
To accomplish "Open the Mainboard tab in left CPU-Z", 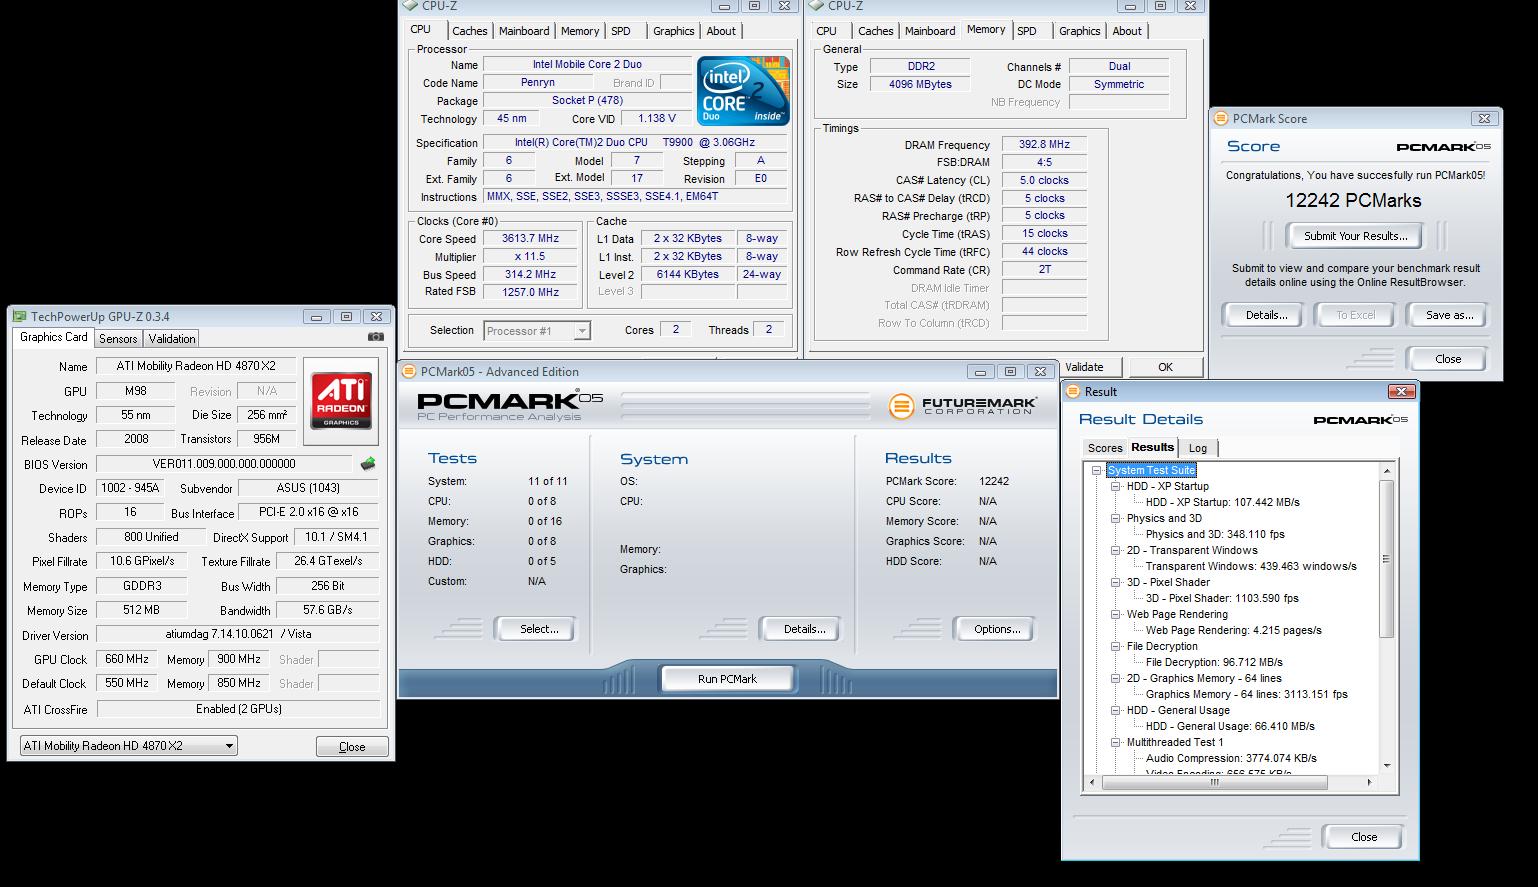I will pos(524,31).
